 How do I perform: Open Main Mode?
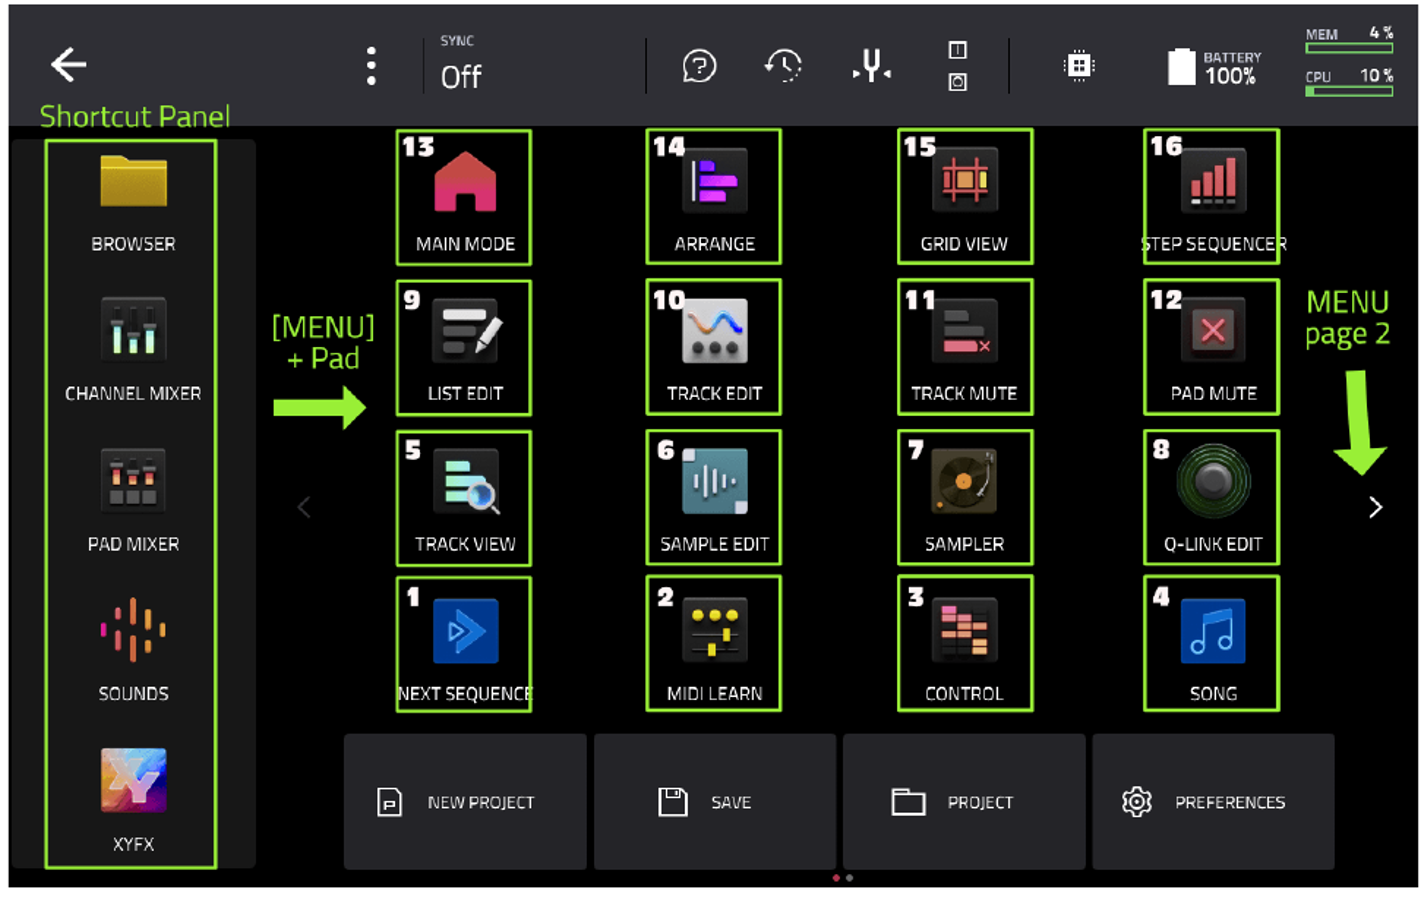tap(464, 197)
